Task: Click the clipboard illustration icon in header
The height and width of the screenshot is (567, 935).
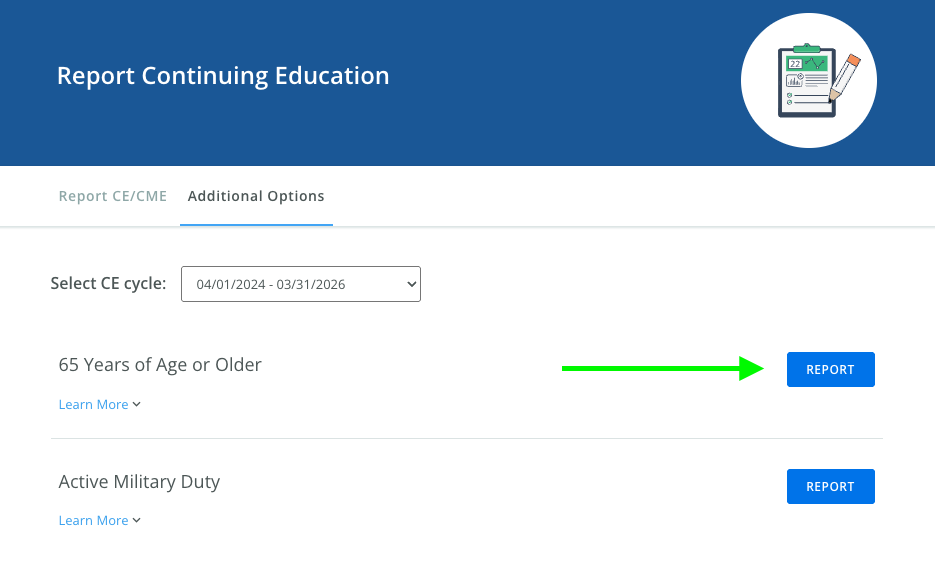Action: tap(808, 81)
